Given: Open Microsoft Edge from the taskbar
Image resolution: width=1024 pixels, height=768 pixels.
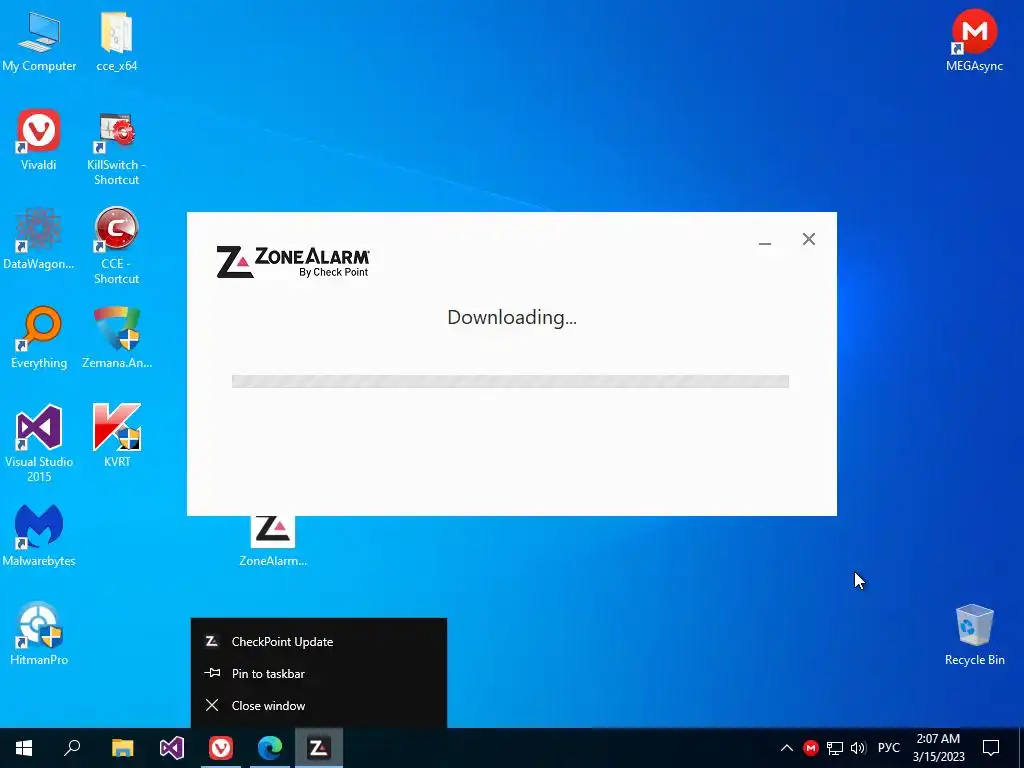Looking at the screenshot, I should pyautogui.click(x=270, y=748).
